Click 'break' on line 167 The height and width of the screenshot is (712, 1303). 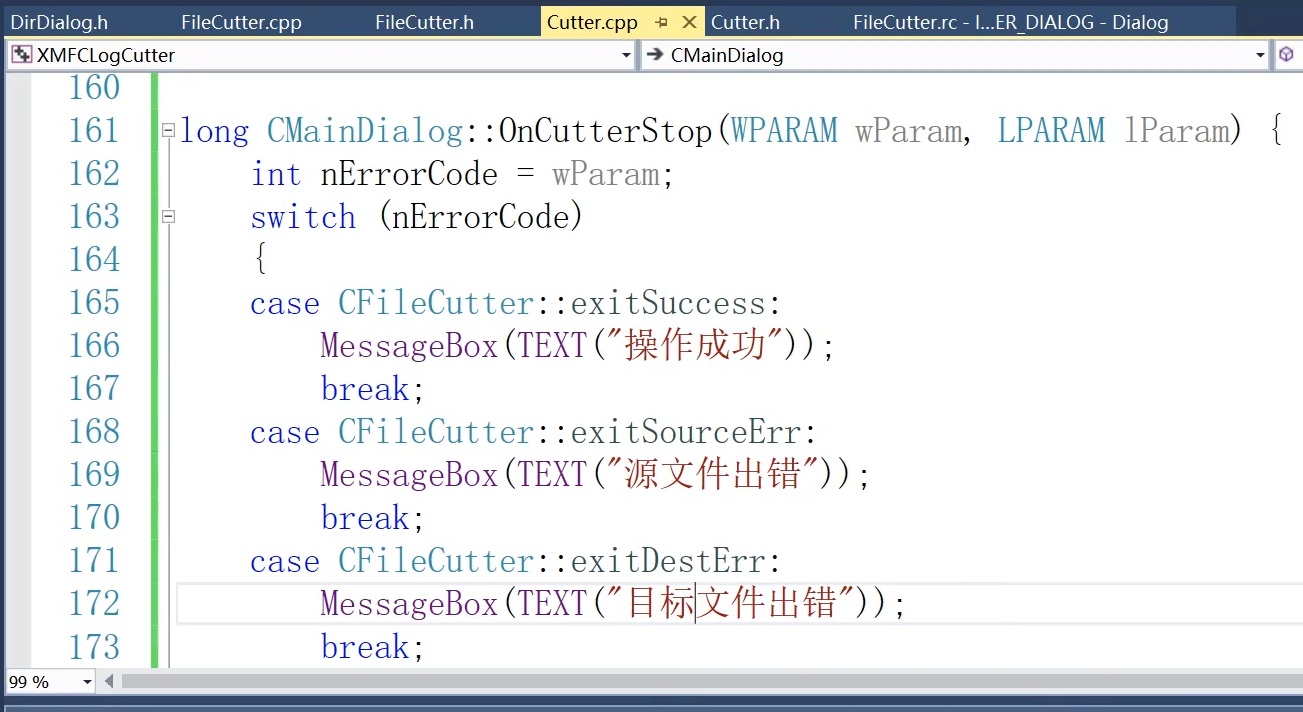[365, 389]
